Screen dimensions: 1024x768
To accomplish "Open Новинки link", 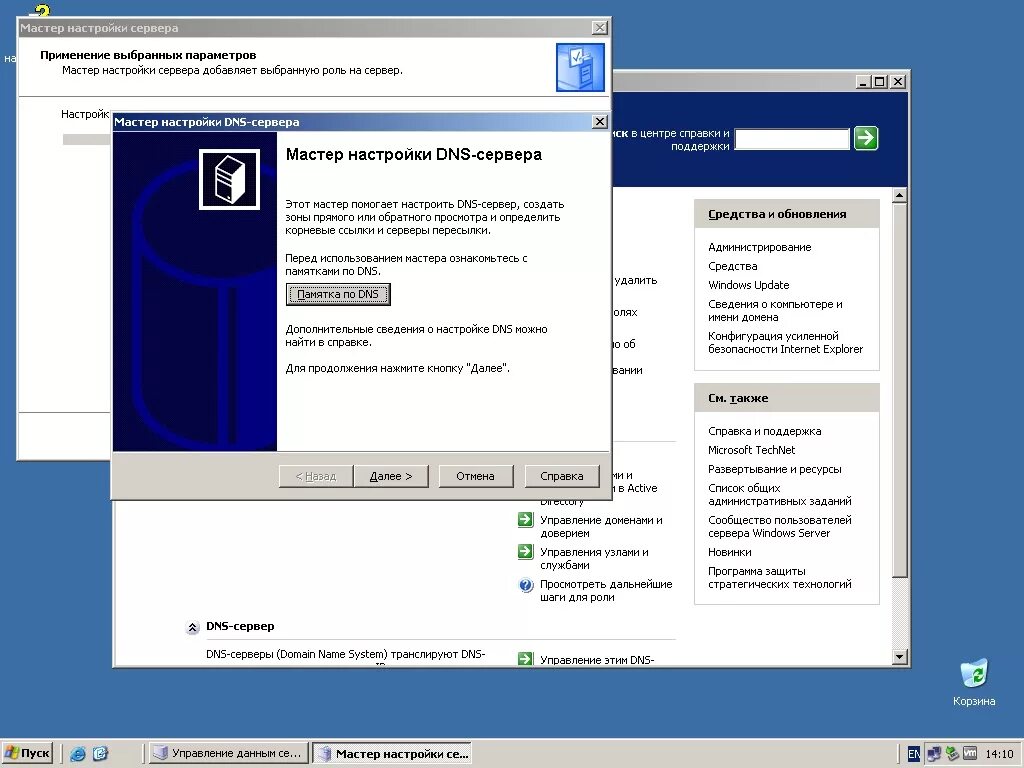I will (729, 552).
